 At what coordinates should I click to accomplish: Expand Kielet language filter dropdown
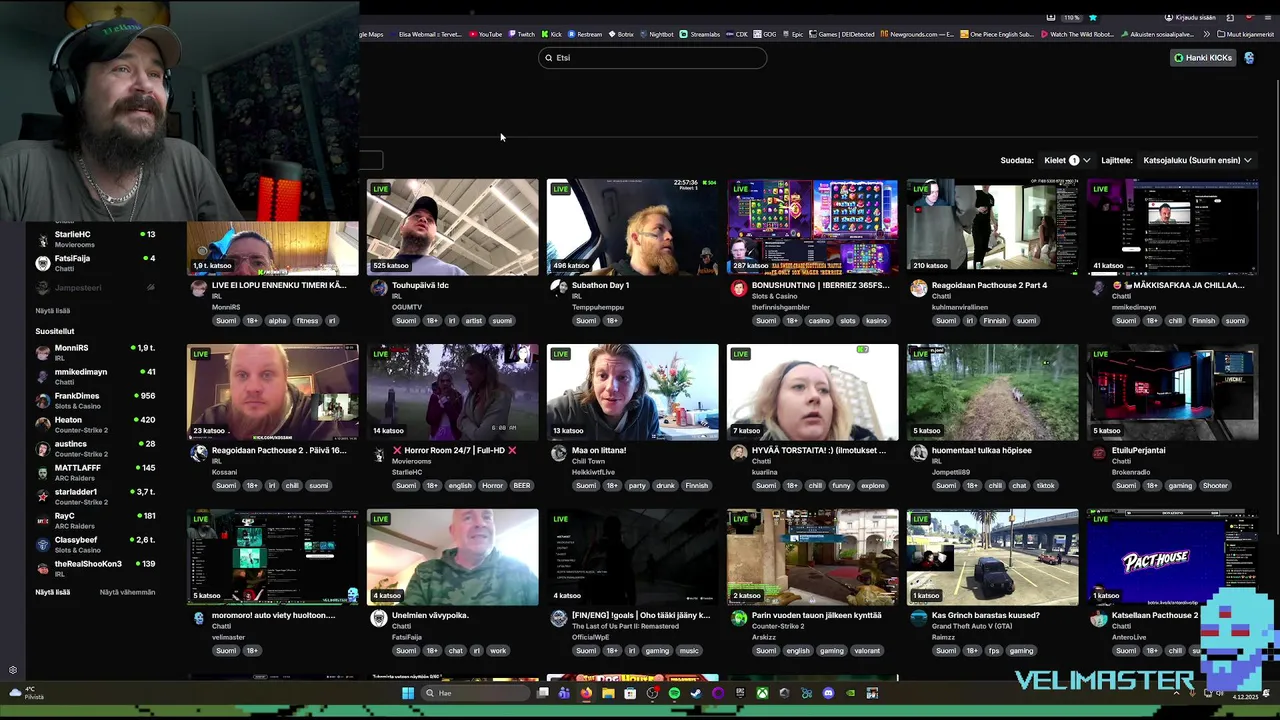tap(1067, 160)
